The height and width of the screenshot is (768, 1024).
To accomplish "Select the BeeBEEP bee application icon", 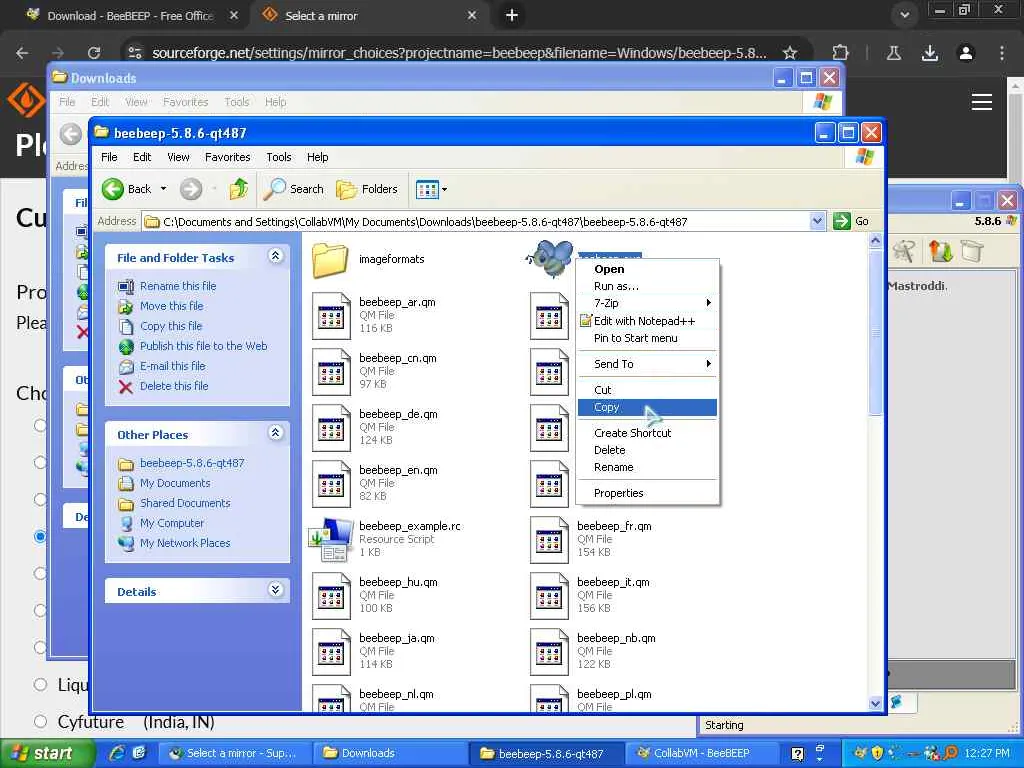I will 549,259.
